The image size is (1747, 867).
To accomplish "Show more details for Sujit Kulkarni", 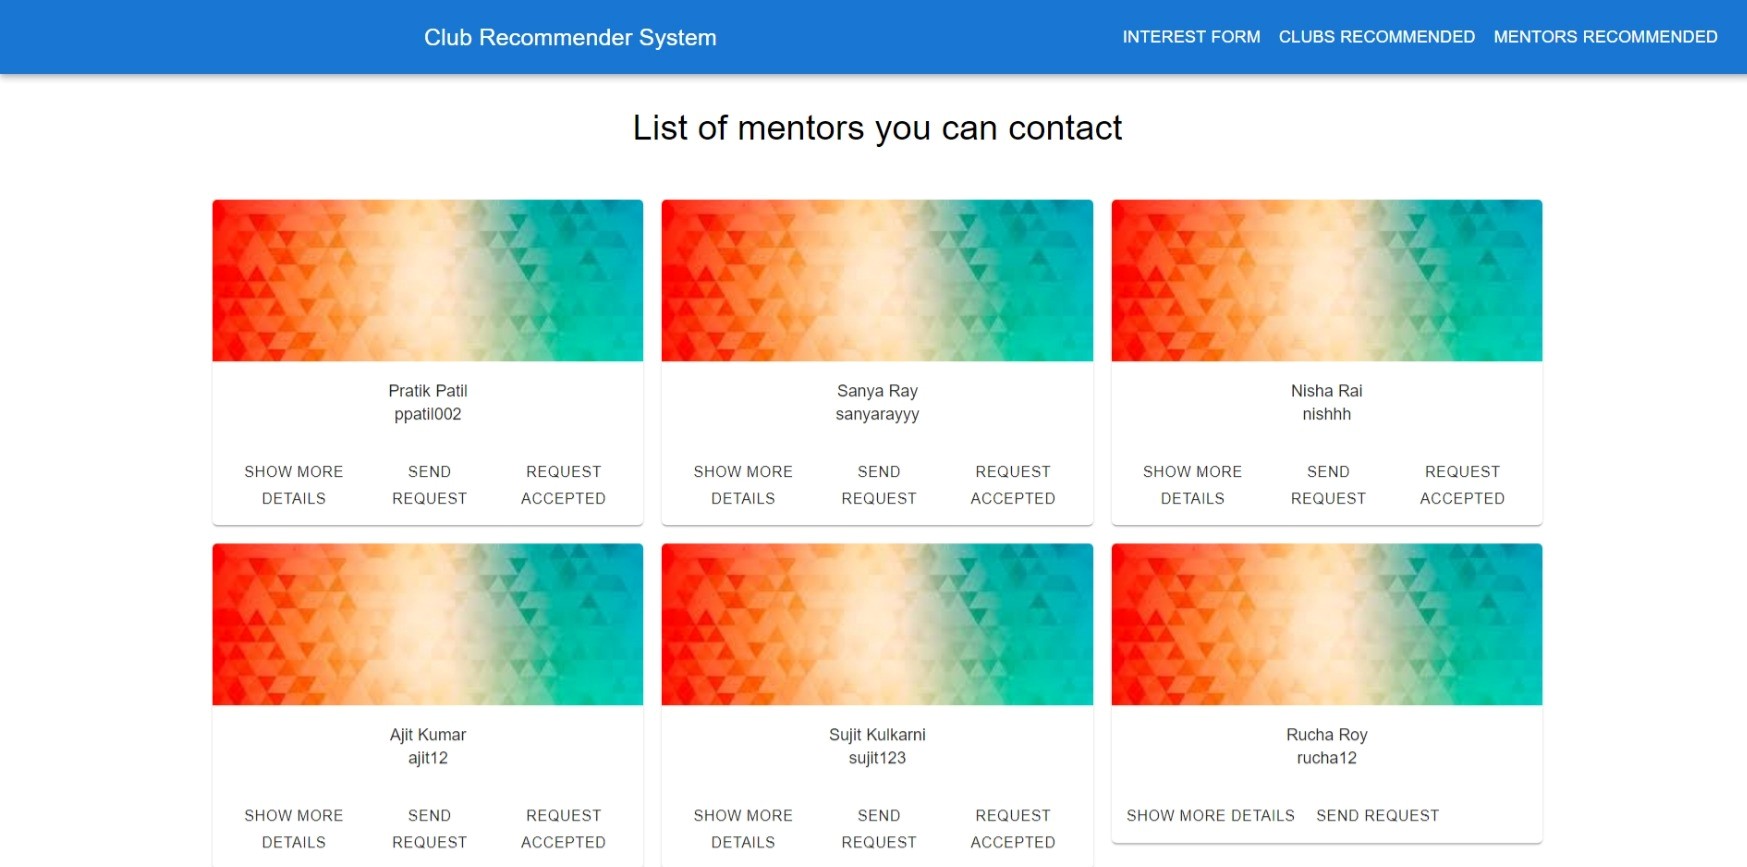I will coord(743,828).
